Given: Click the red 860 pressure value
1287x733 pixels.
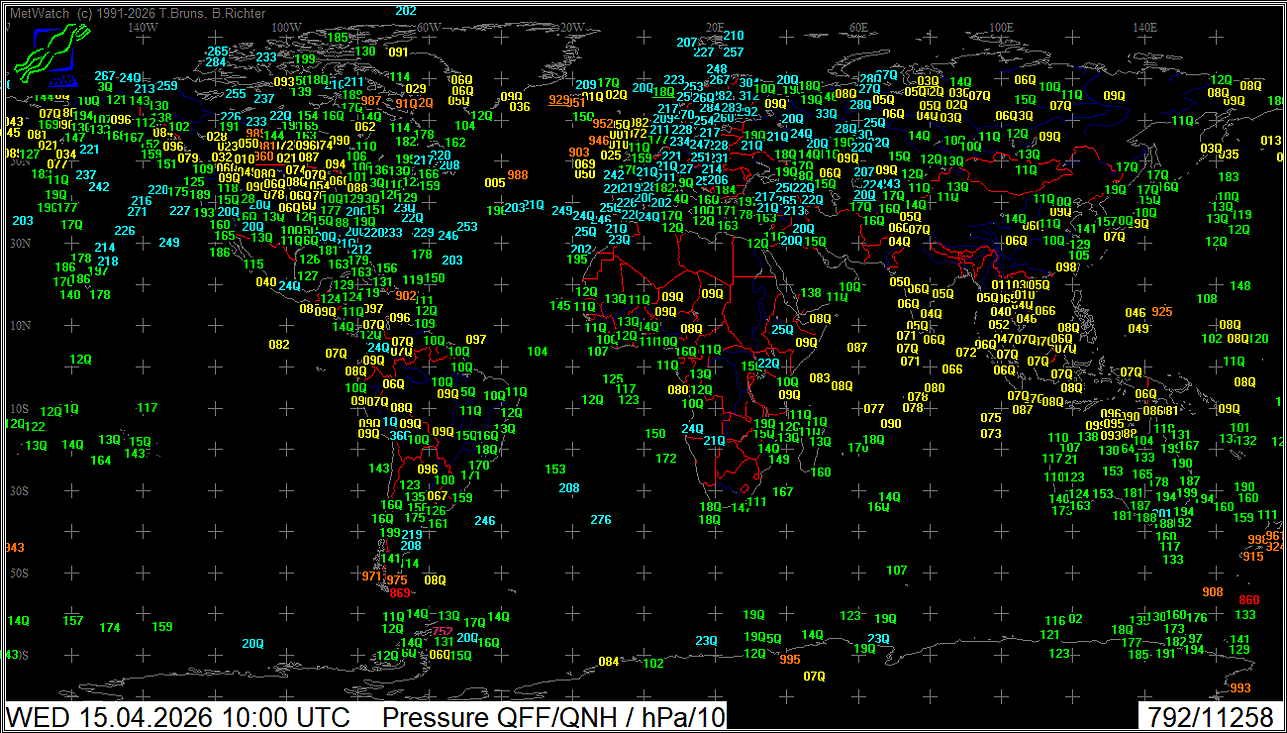Looking at the screenshot, I should tap(1248, 600).
